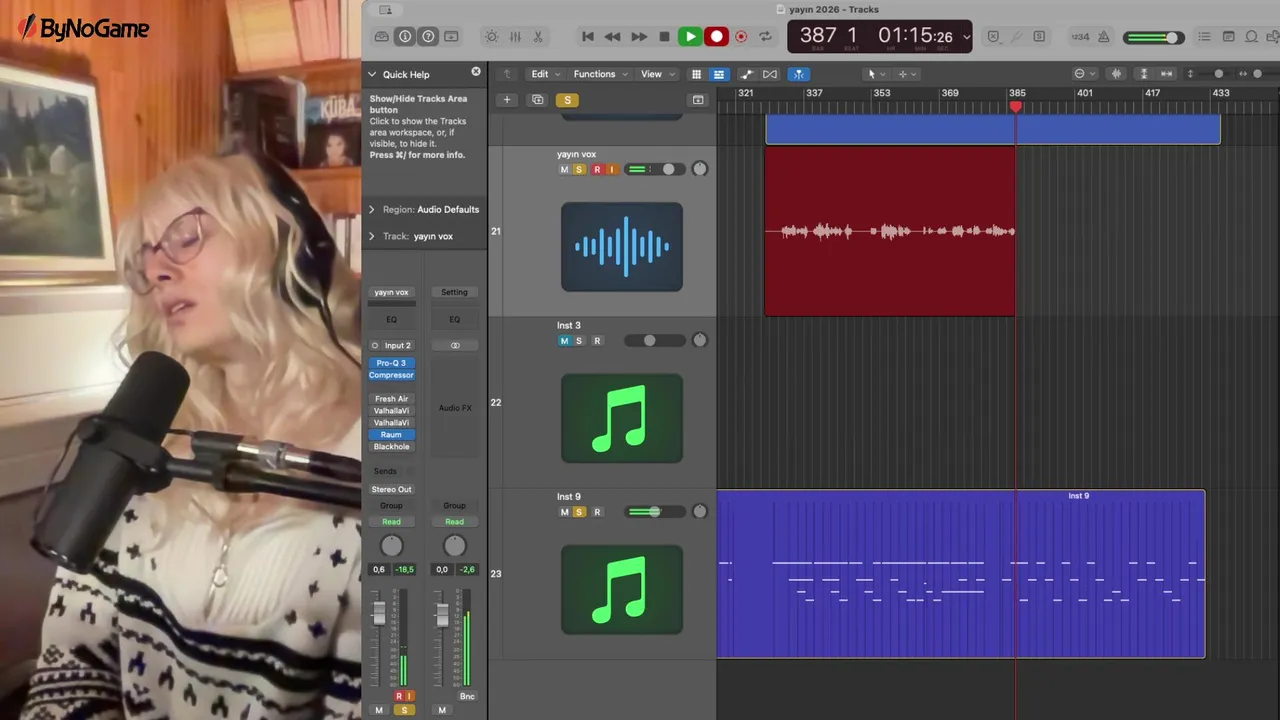The width and height of the screenshot is (1280, 720).
Task: Open the Pro-Q 3 plugin slot
Action: click(391, 363)
